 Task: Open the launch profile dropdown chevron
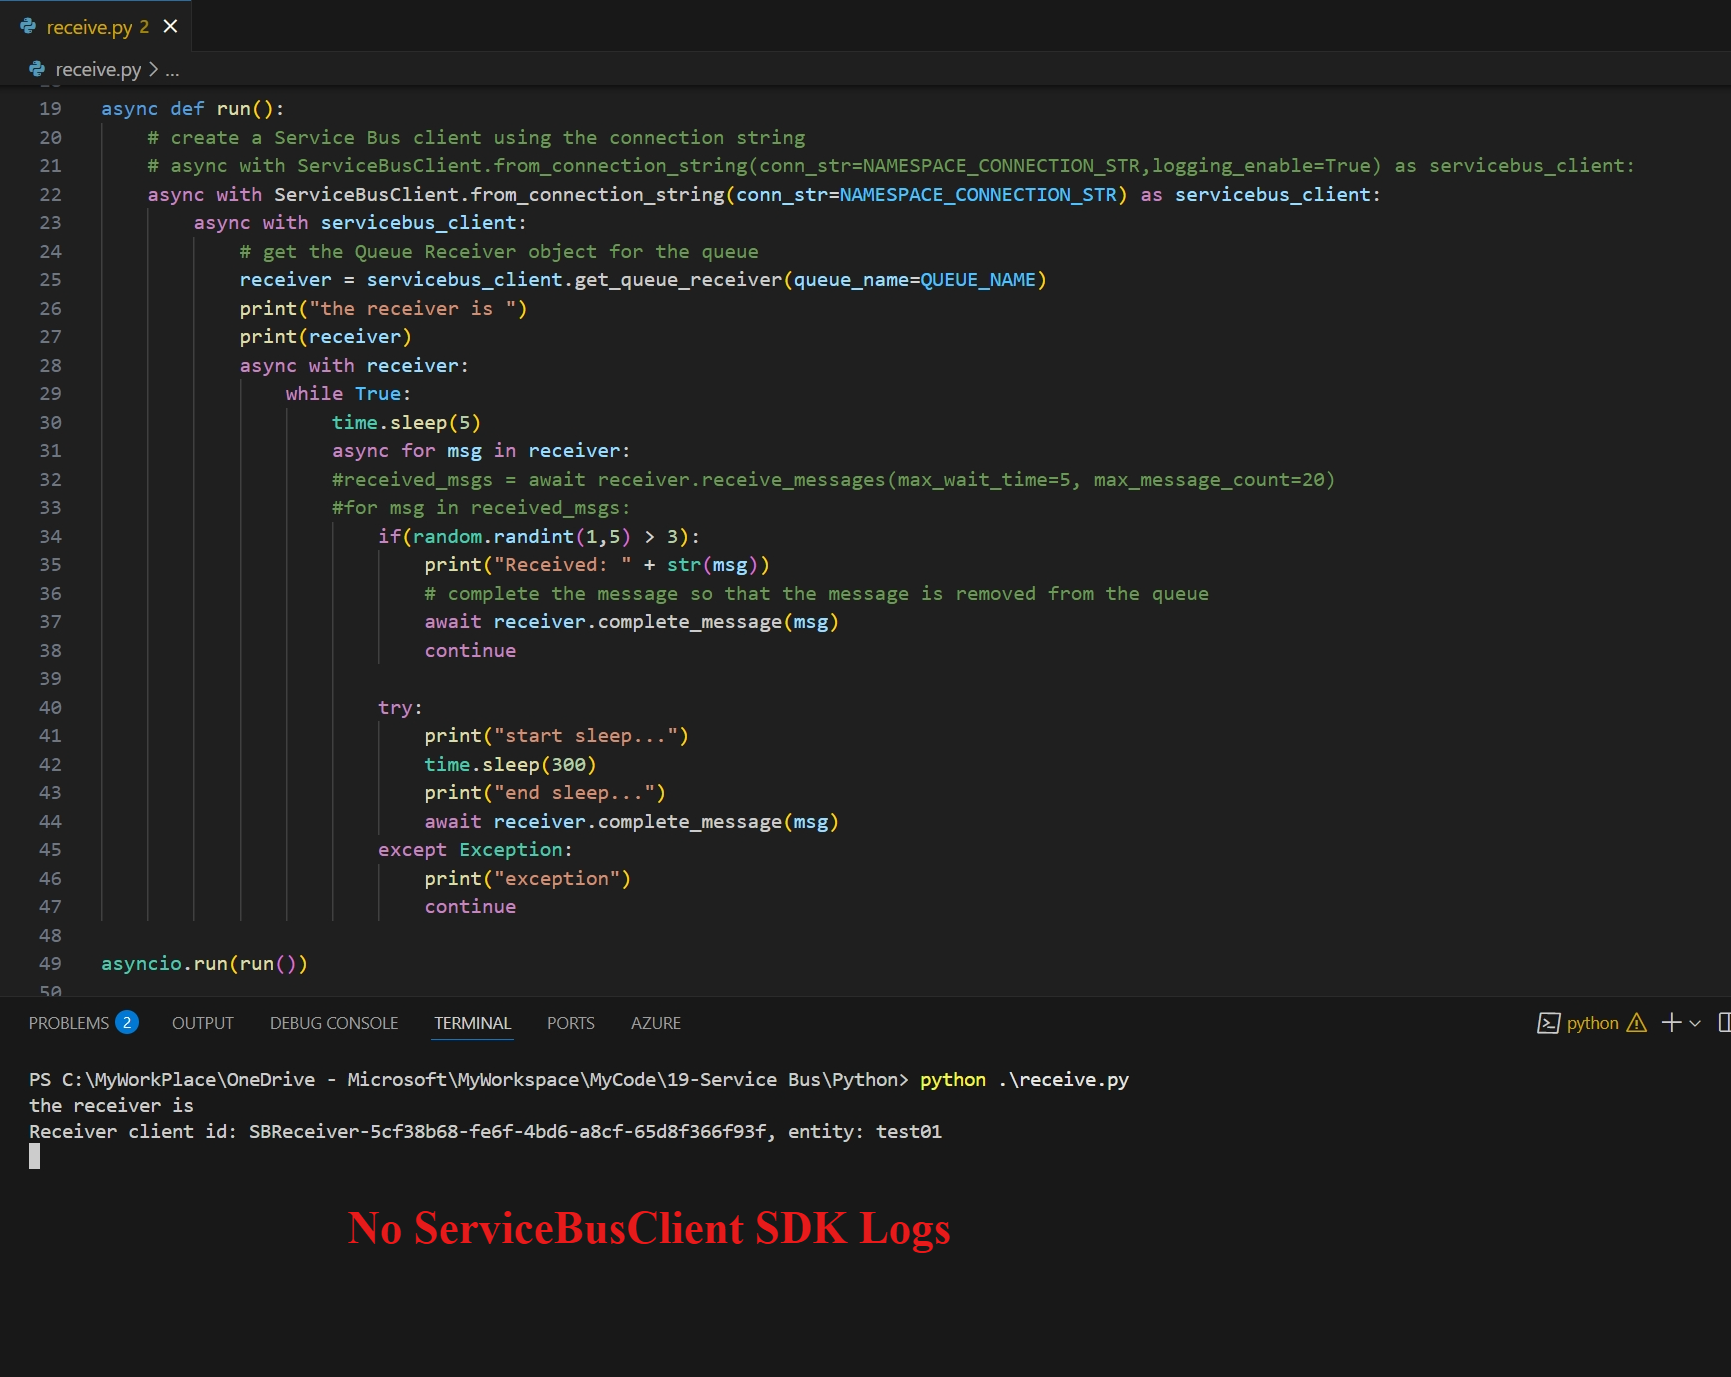click(1695, 1023)
